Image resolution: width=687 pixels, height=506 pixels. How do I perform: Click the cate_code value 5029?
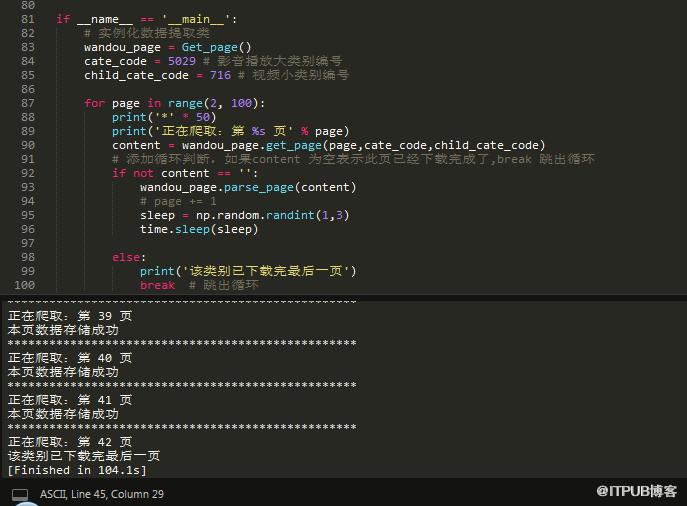click(181, 61)
